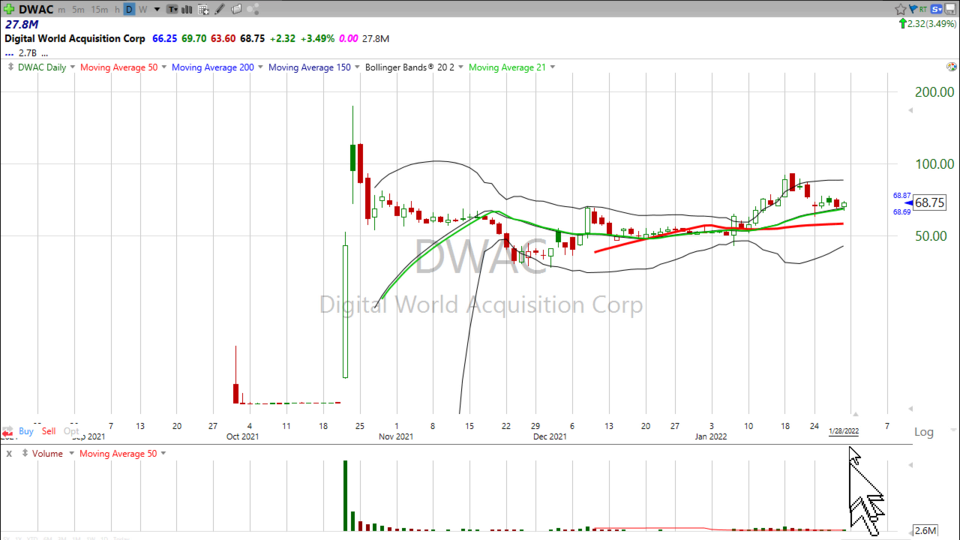Viewport: 960px width, 540px height.
Task: Select the Daily 'D' timeframe button
Action: click(129, 10)
